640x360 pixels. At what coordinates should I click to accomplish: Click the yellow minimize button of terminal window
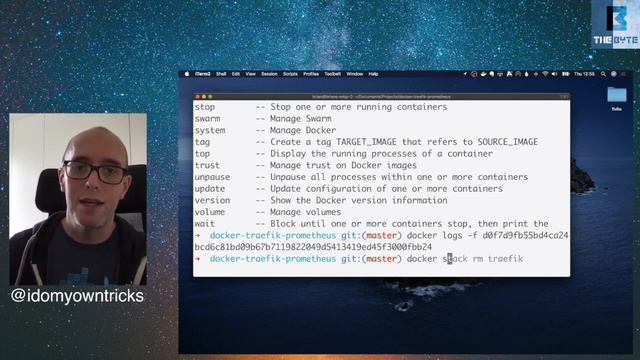coord(204,97)
